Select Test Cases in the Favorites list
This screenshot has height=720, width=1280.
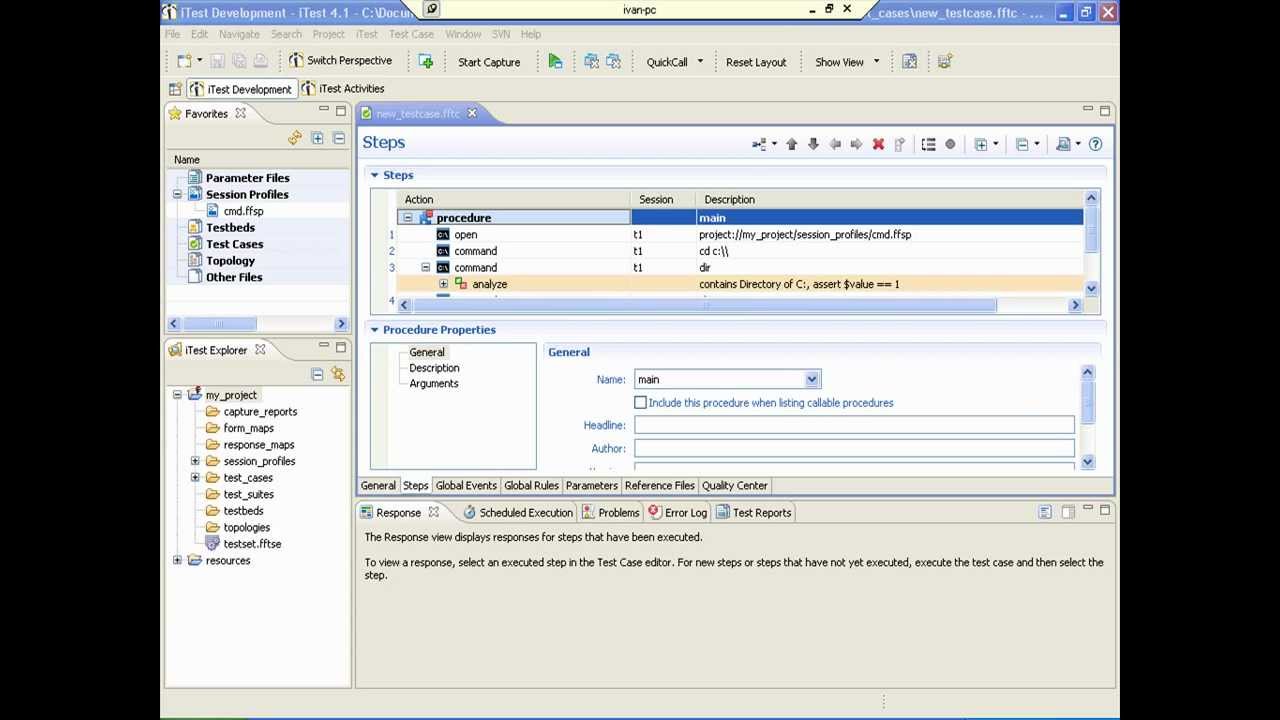click(x=234, y=244)
